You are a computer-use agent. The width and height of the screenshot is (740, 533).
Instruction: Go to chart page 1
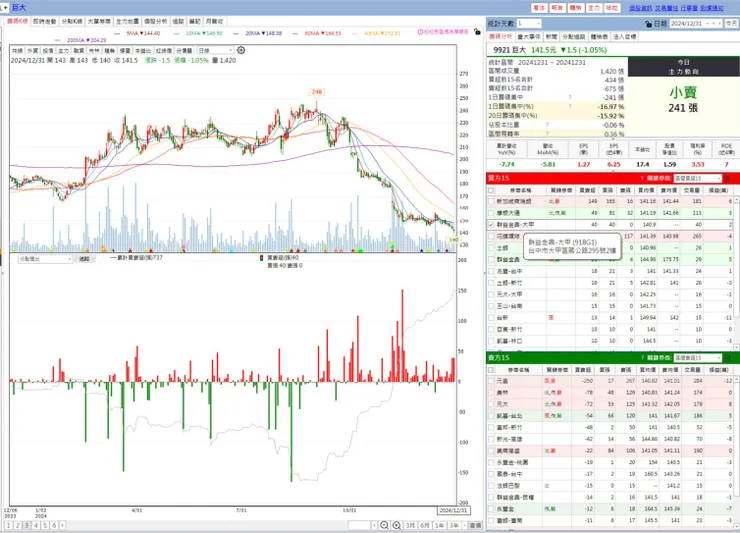tap(8, 525)
